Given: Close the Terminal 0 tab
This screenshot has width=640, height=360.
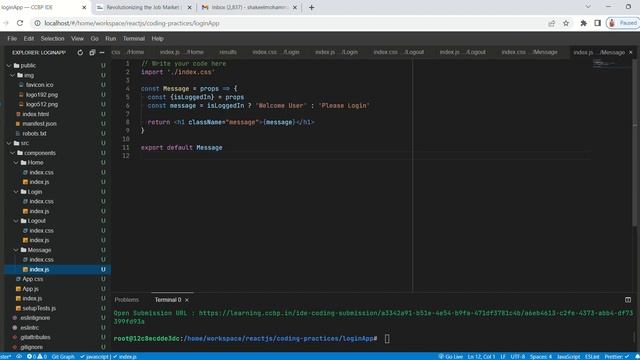Looking at the screenshot, I should (187, 300).
